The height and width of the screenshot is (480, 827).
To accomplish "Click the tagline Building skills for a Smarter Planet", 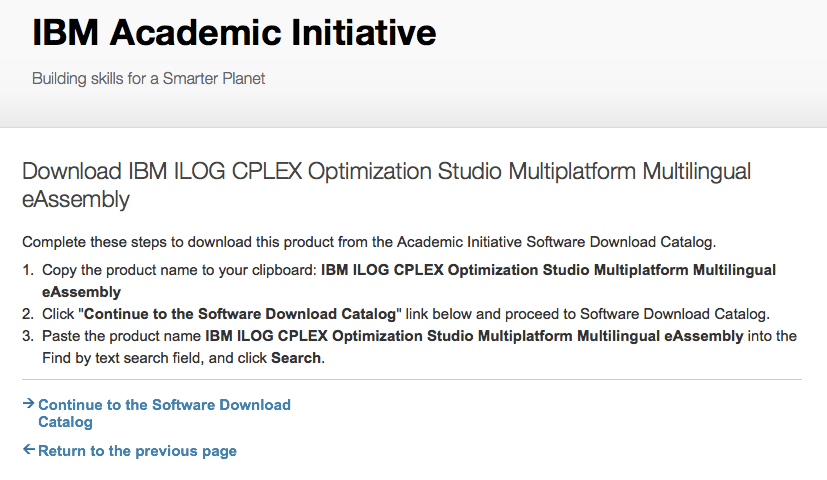I will click(148, 79).
